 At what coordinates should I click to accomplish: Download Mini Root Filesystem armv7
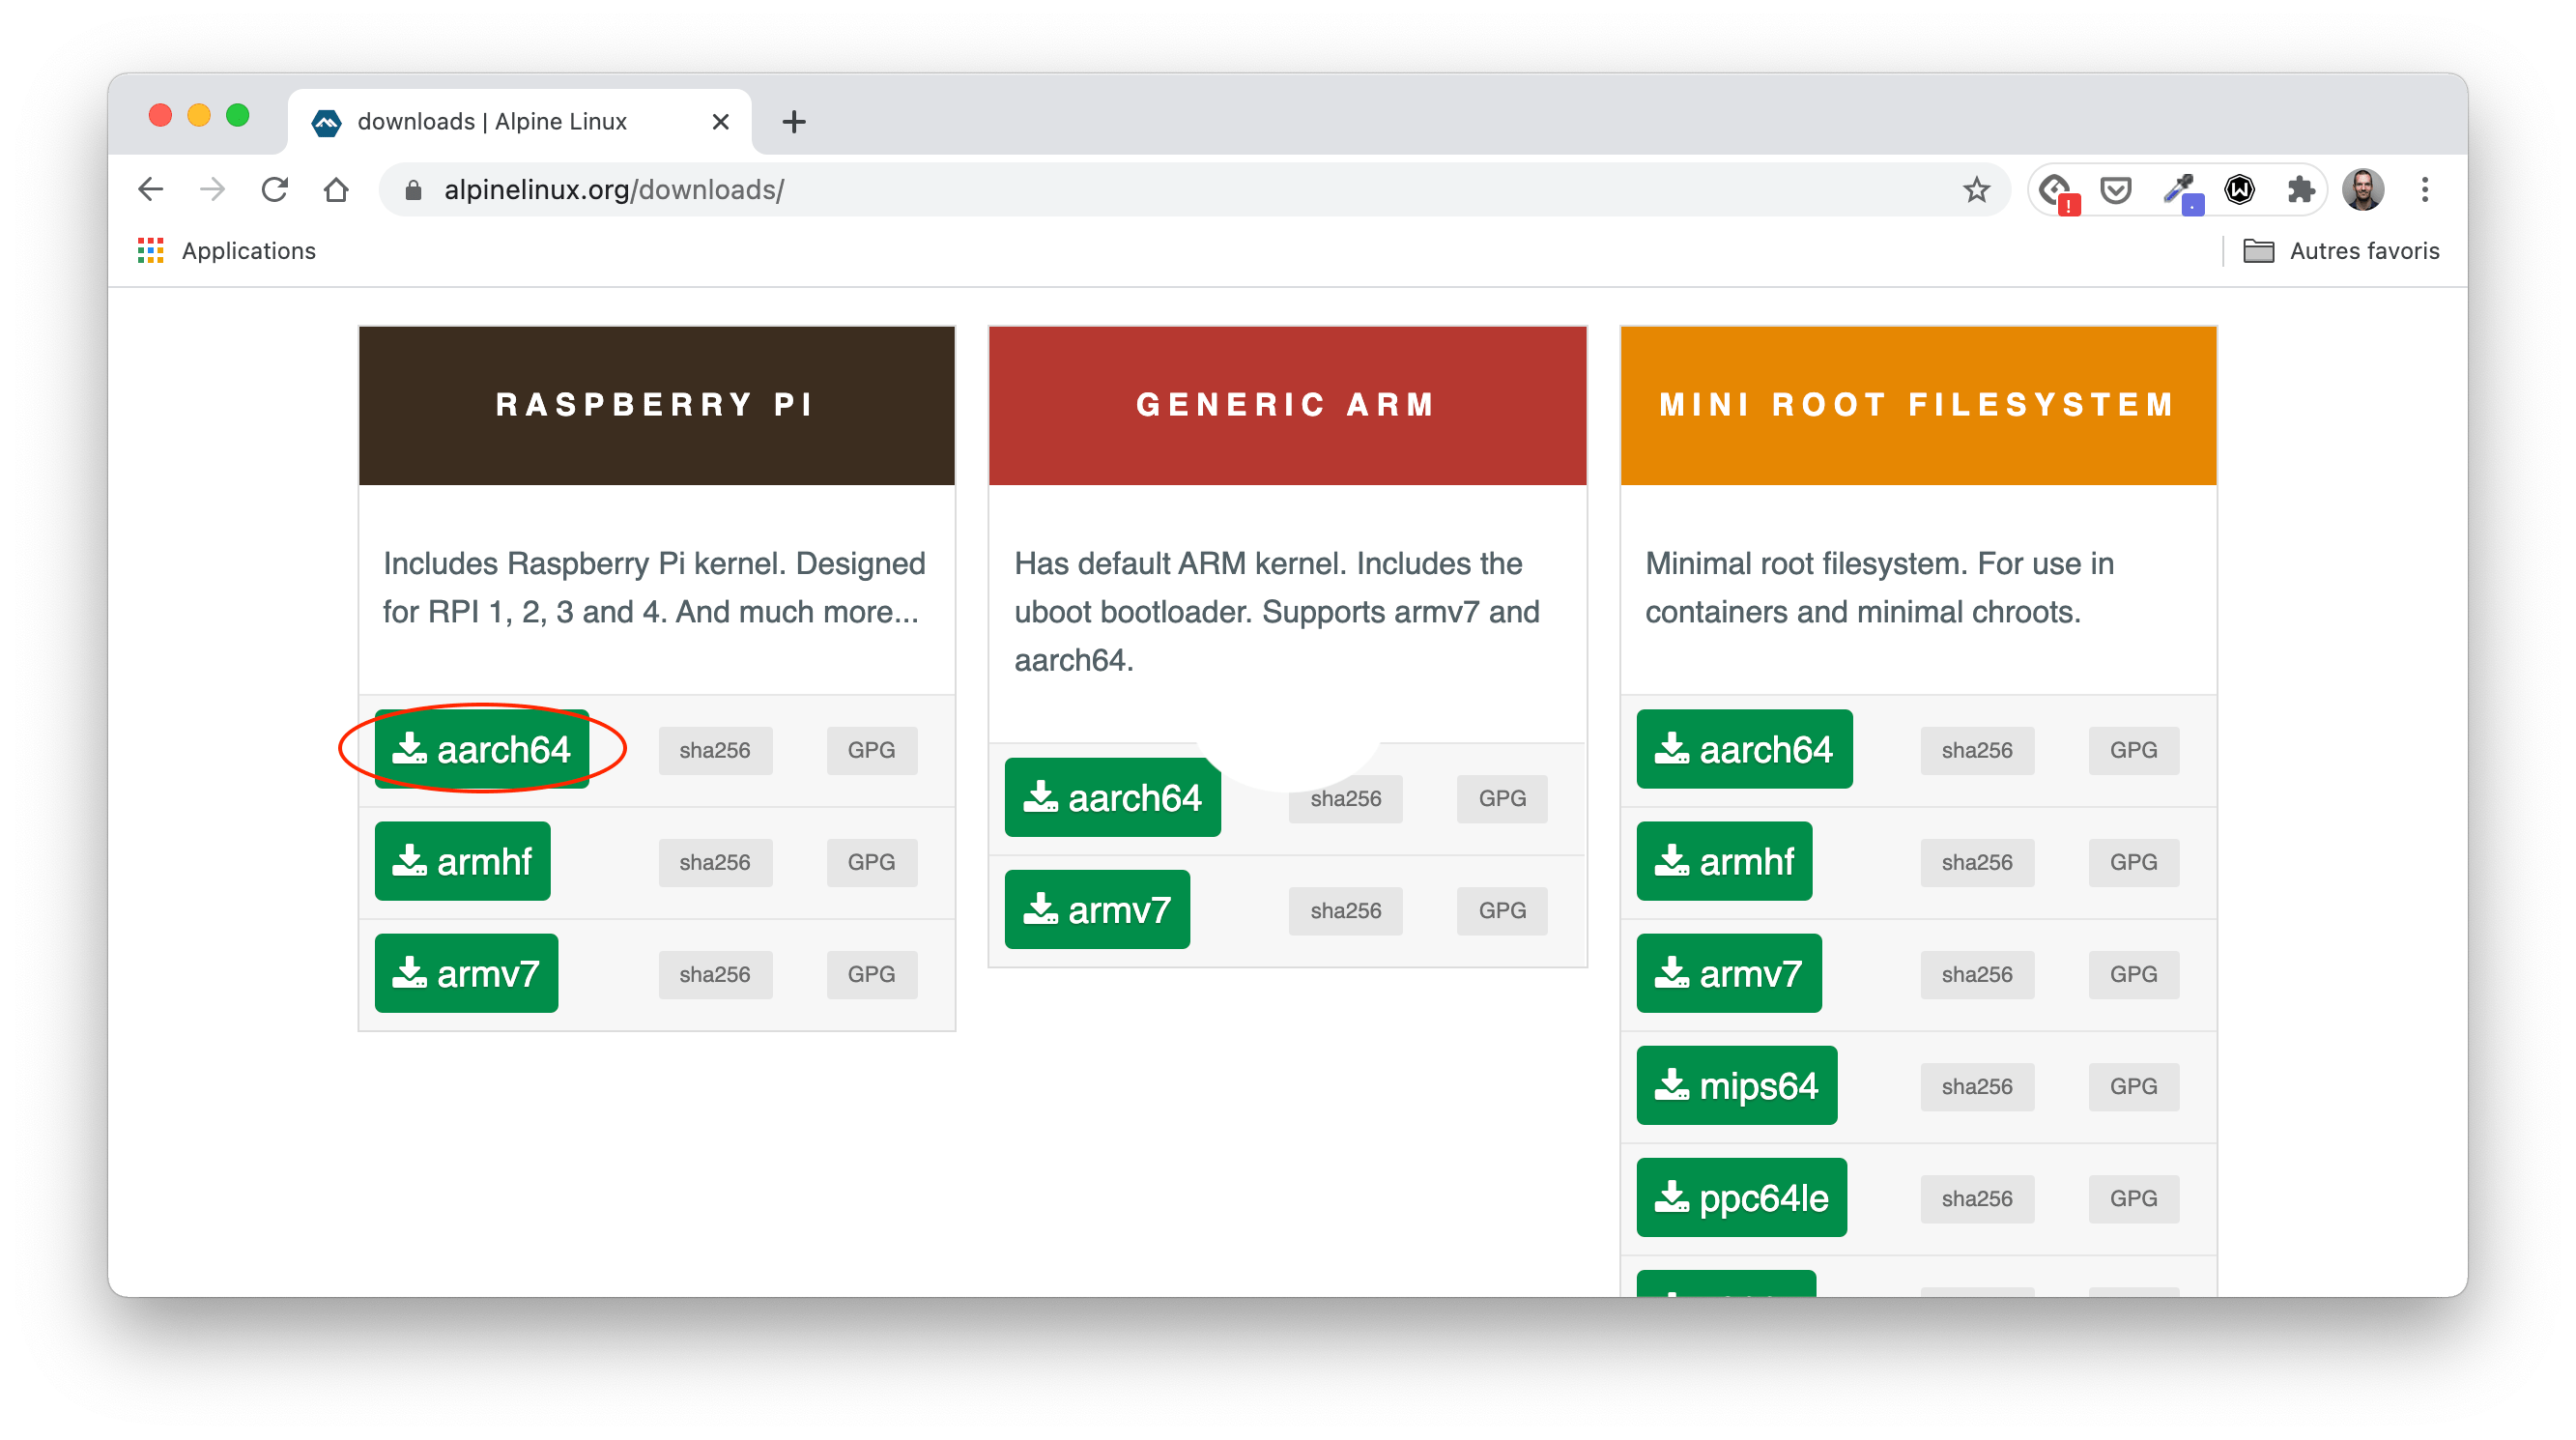1729,973
